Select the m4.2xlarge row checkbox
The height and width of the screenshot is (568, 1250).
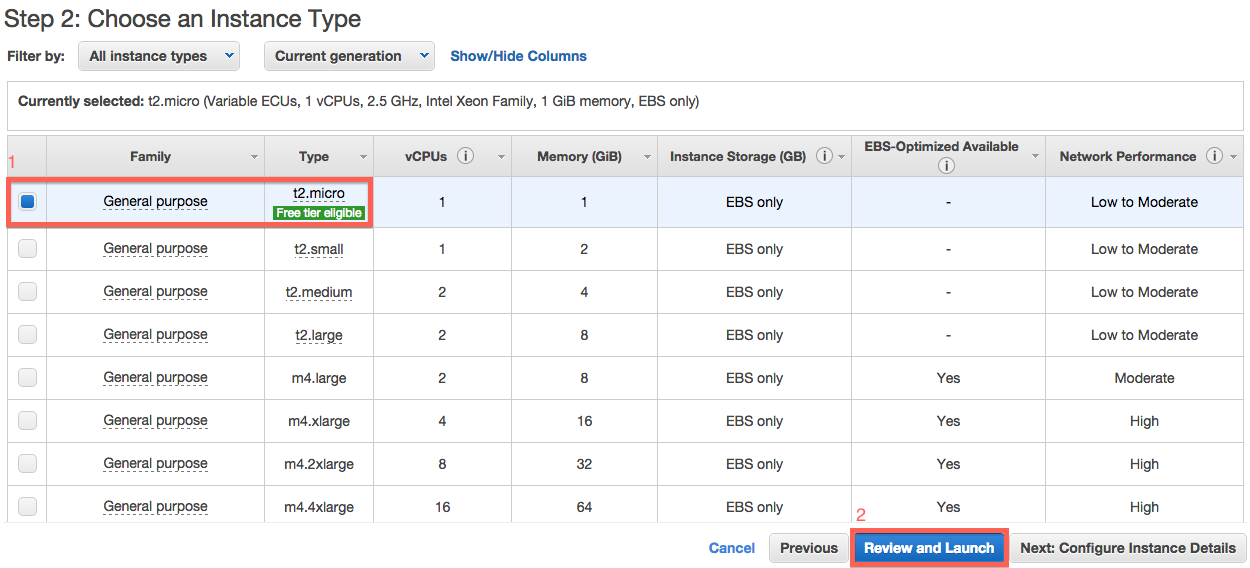(27, 464)
